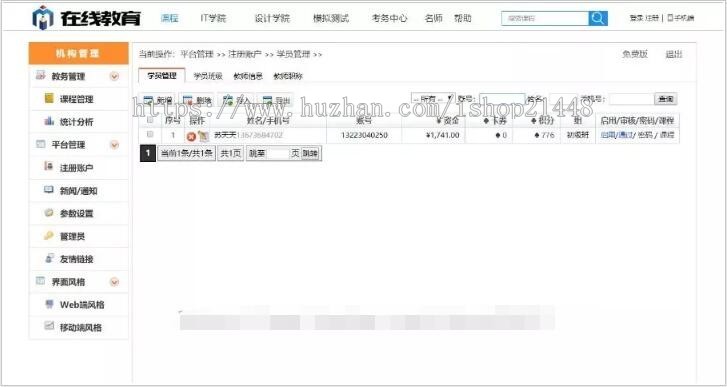
Task: Click the account cell 13223040250
Action: tap(364, 135)
